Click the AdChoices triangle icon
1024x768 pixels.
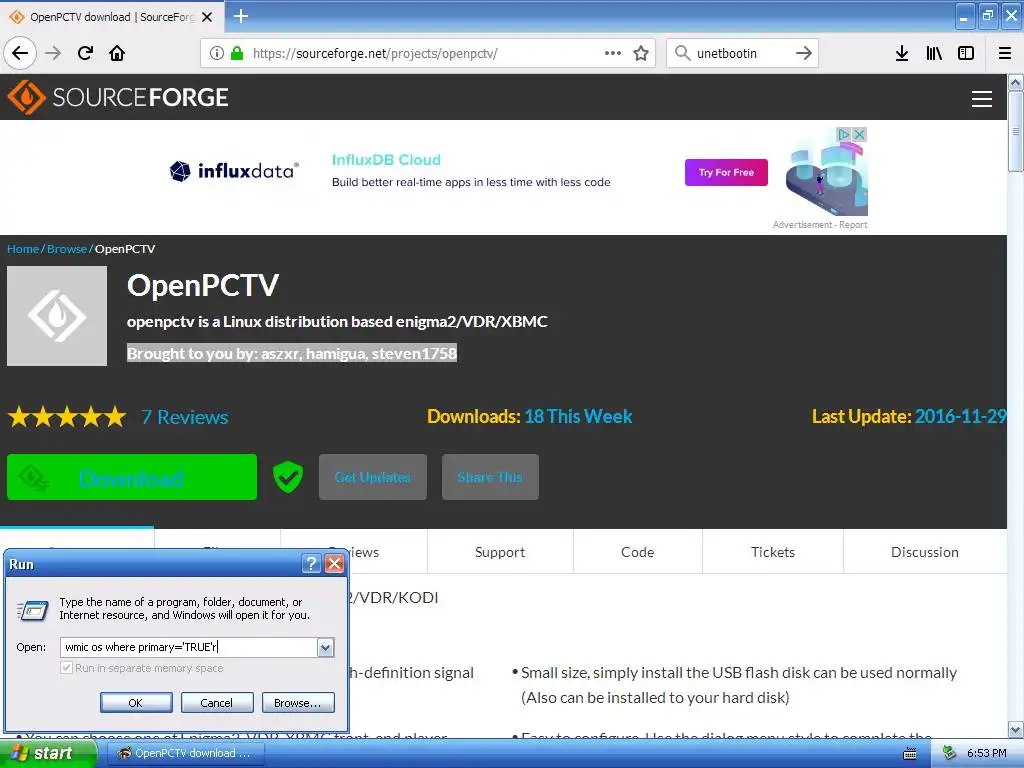[844, 134]
